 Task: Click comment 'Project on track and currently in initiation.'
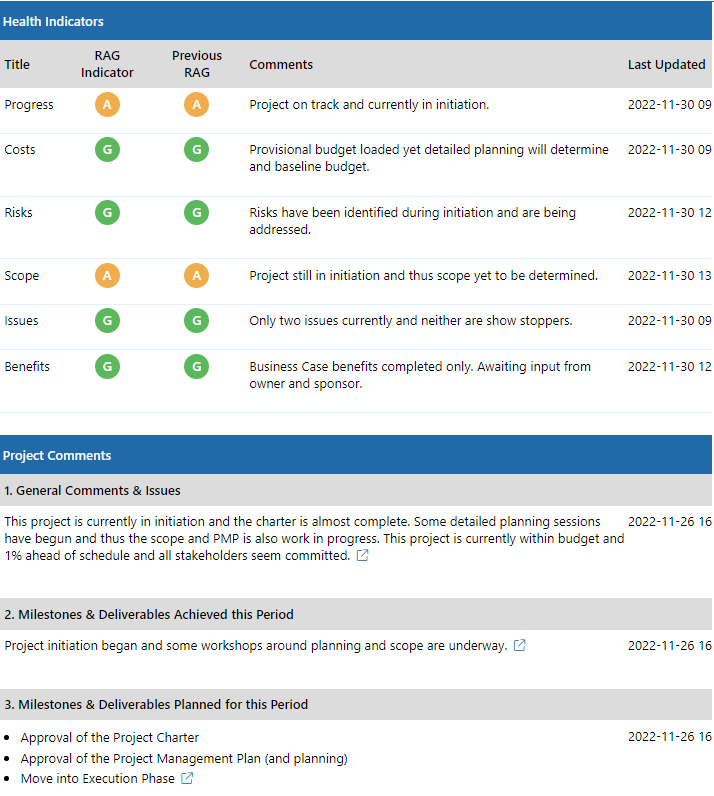point(369,105)
